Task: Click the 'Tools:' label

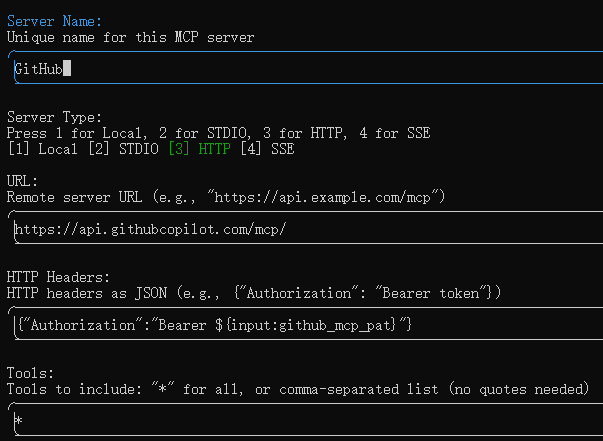Action: (x=30, y=373)
